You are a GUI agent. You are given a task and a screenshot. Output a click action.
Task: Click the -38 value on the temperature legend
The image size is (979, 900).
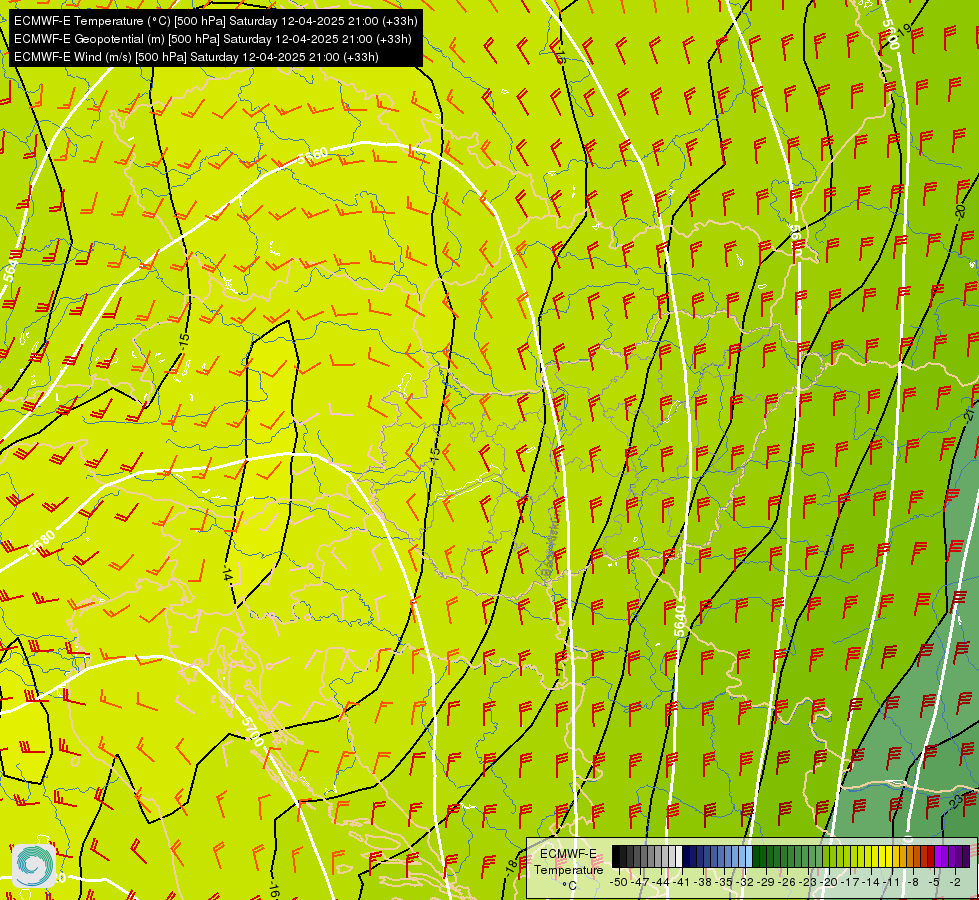(703, 882)
